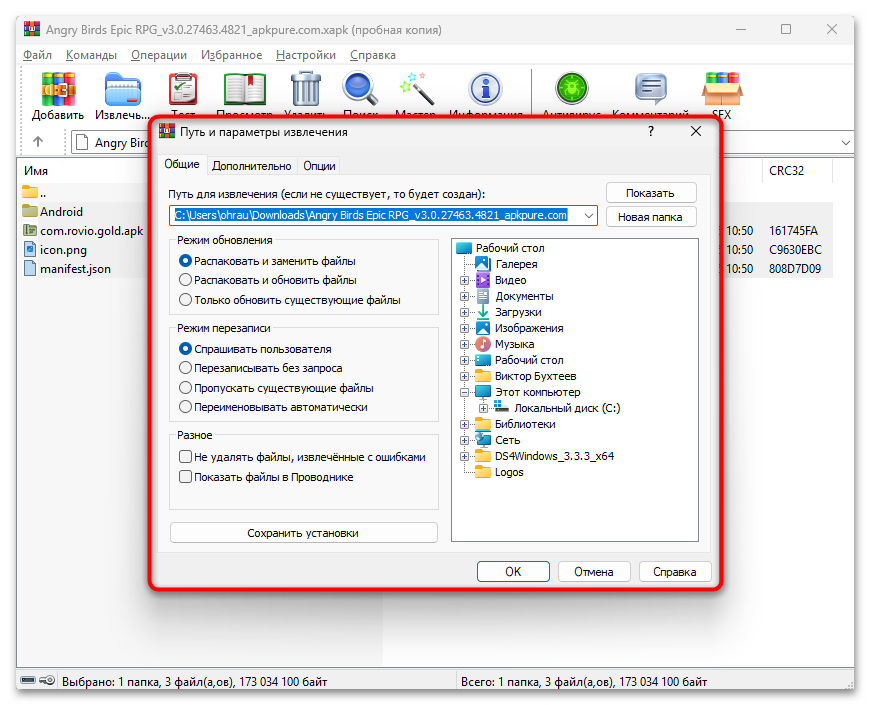Open the Файл menu
Image resolution: width=870 pixels, height=705 pixels.
click(x=37, y=55)
